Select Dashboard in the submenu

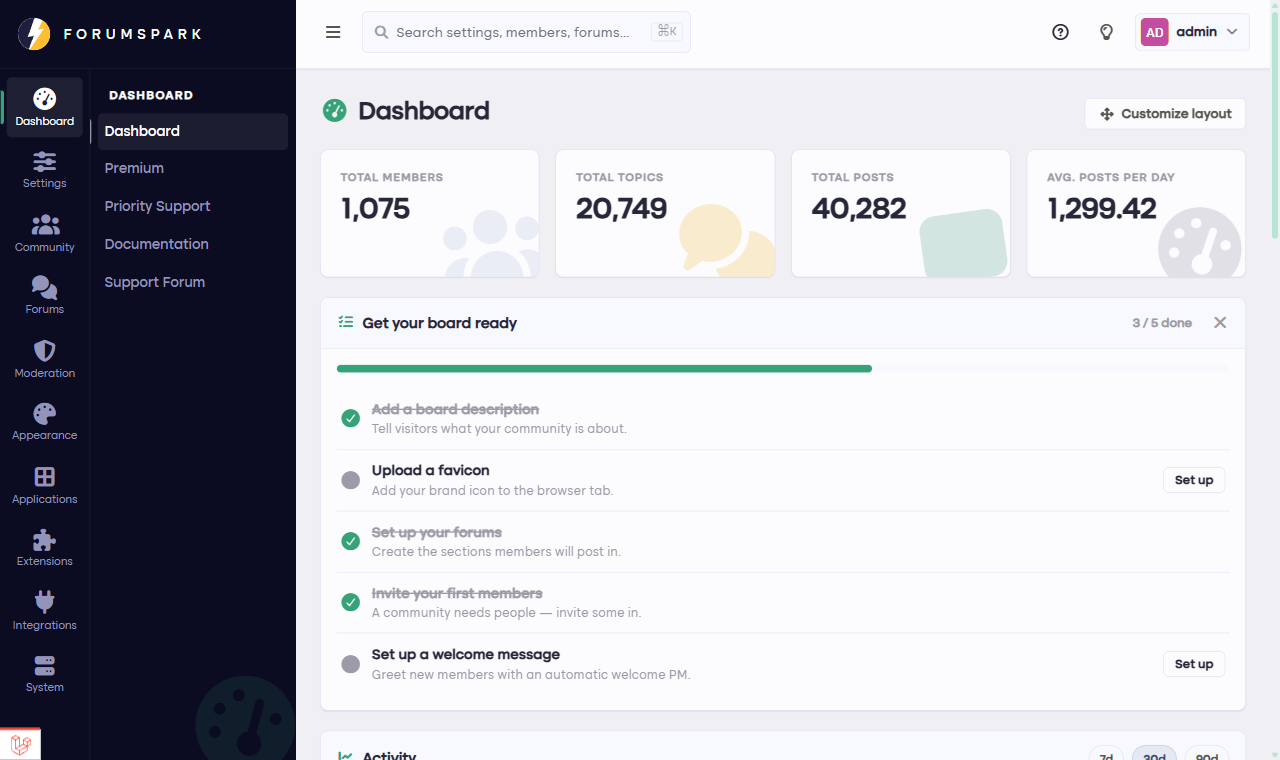pos(193,131)
